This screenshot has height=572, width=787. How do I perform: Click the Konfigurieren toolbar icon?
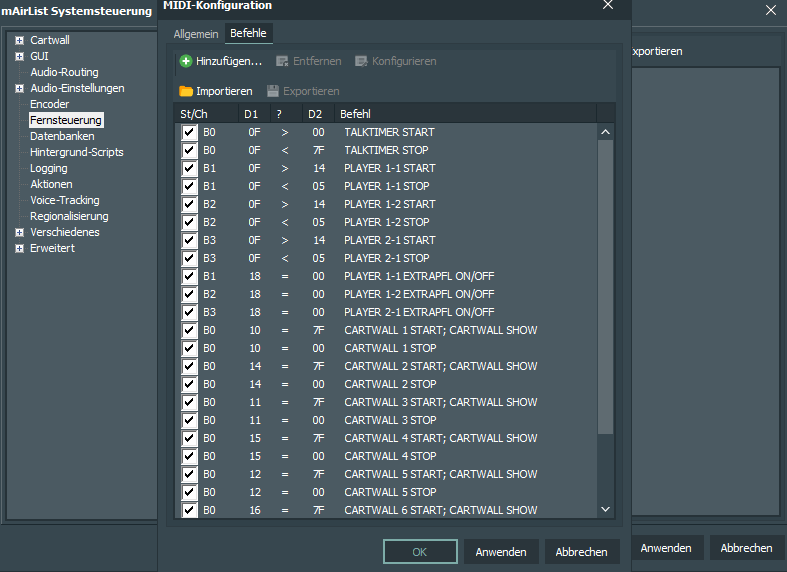tap(361, 62)
